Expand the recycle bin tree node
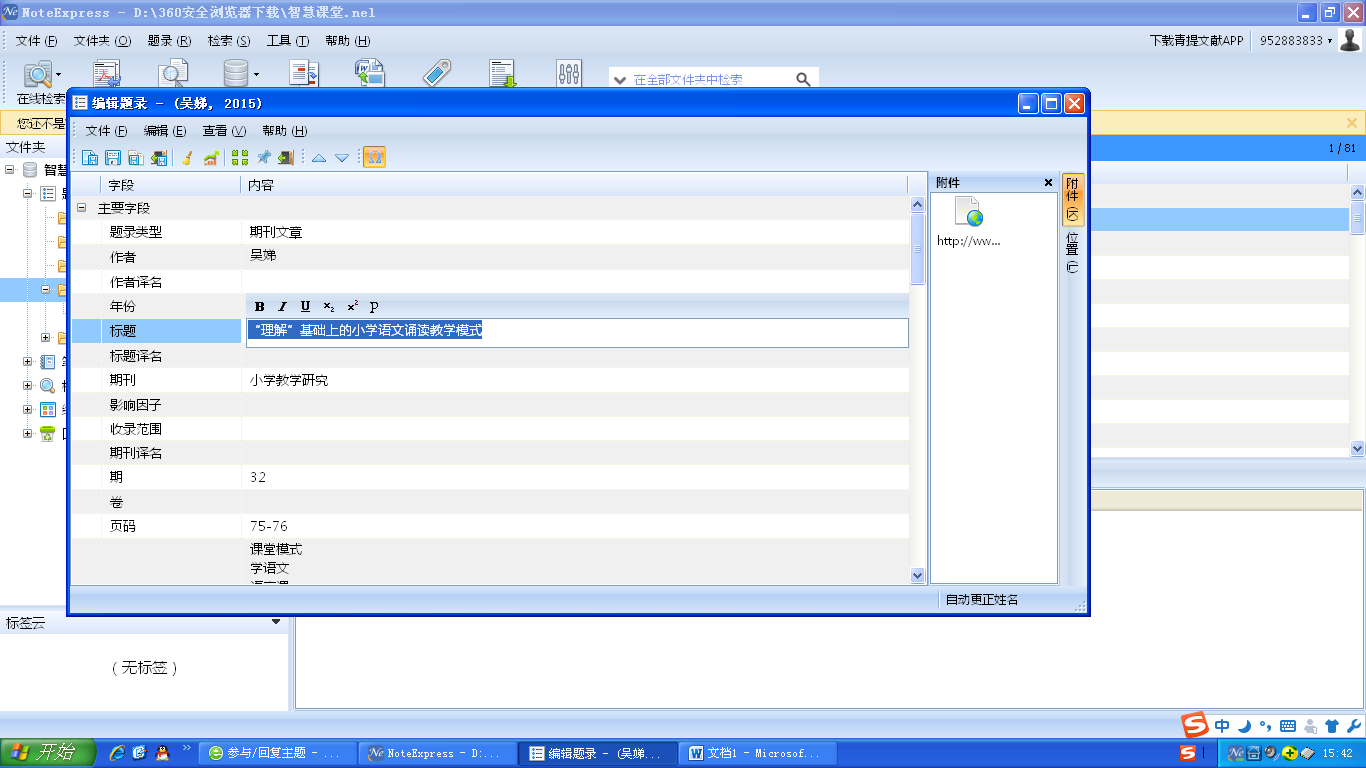The height and width of the screenshot is (768, 1366). coord(28,434)
